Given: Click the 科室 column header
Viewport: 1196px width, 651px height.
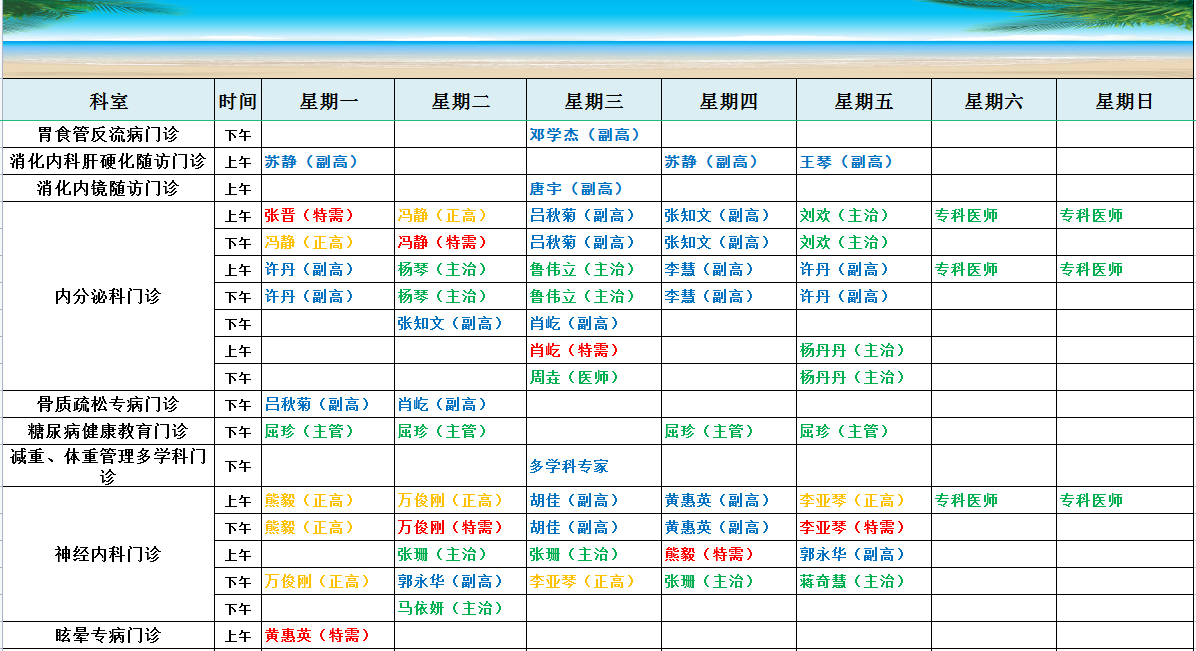Looking at the screenshot, I should [108, 101].
